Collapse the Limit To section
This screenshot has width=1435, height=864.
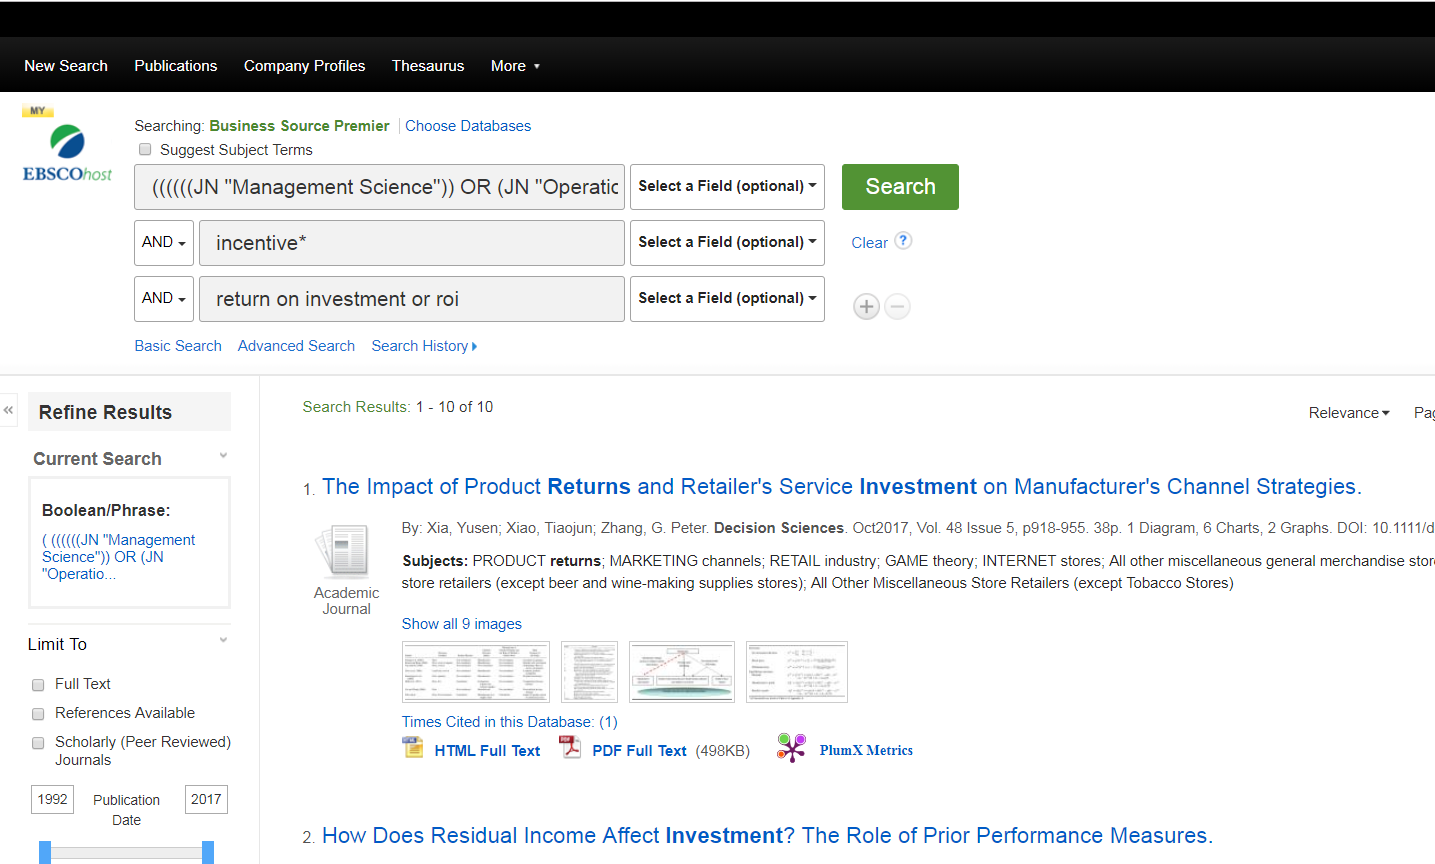(224, 640)
